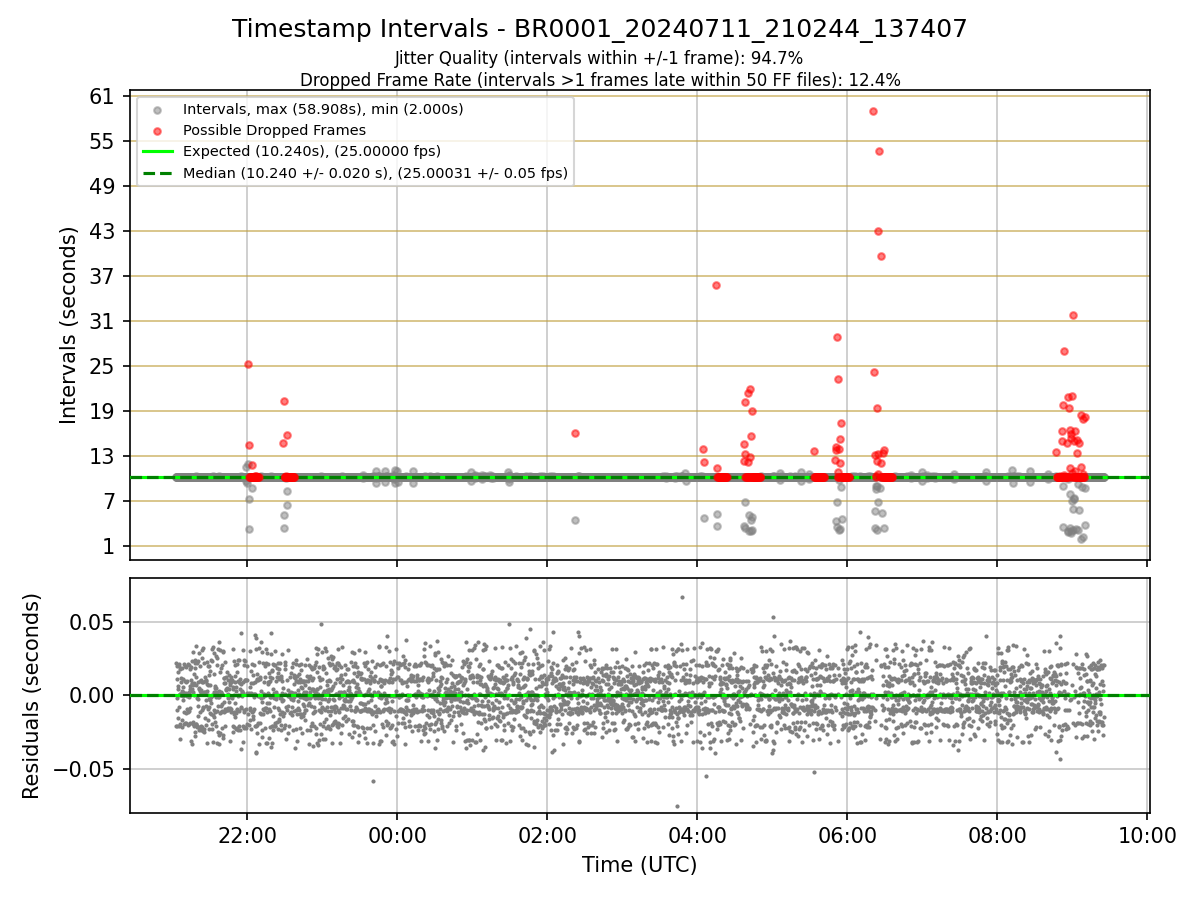Image resolution: width=1200 pixels, height=900 pixels.
Task: Click the red point near 25 seconds at 22:00
Action: pyautogui.click(x=248, y=364)
